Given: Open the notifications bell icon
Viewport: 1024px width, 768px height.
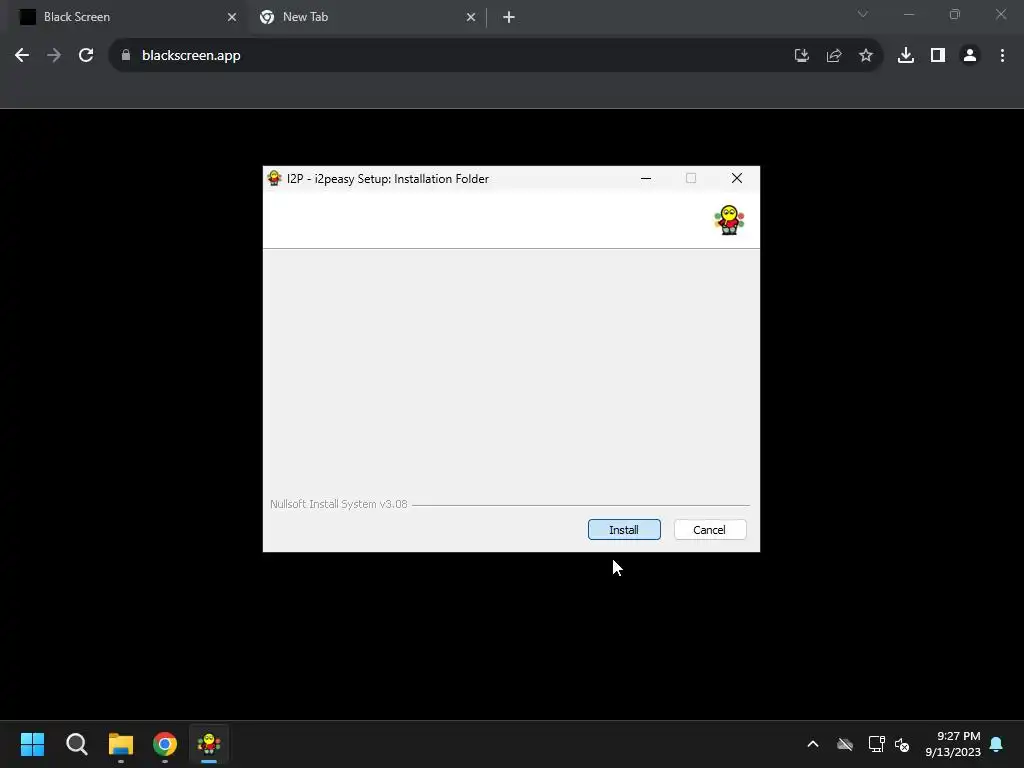Looking at the screenshot, I should pos(997,744).
